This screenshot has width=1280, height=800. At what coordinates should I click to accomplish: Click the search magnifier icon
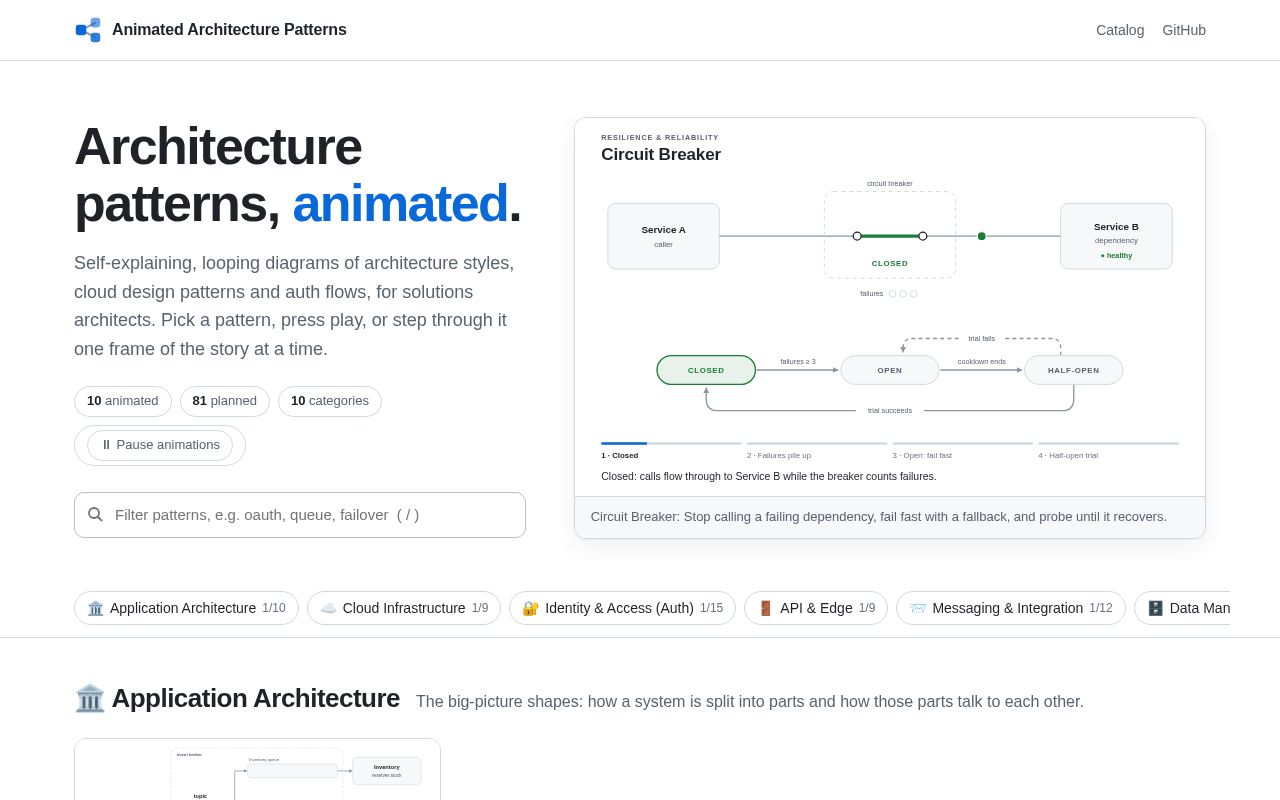95,514
